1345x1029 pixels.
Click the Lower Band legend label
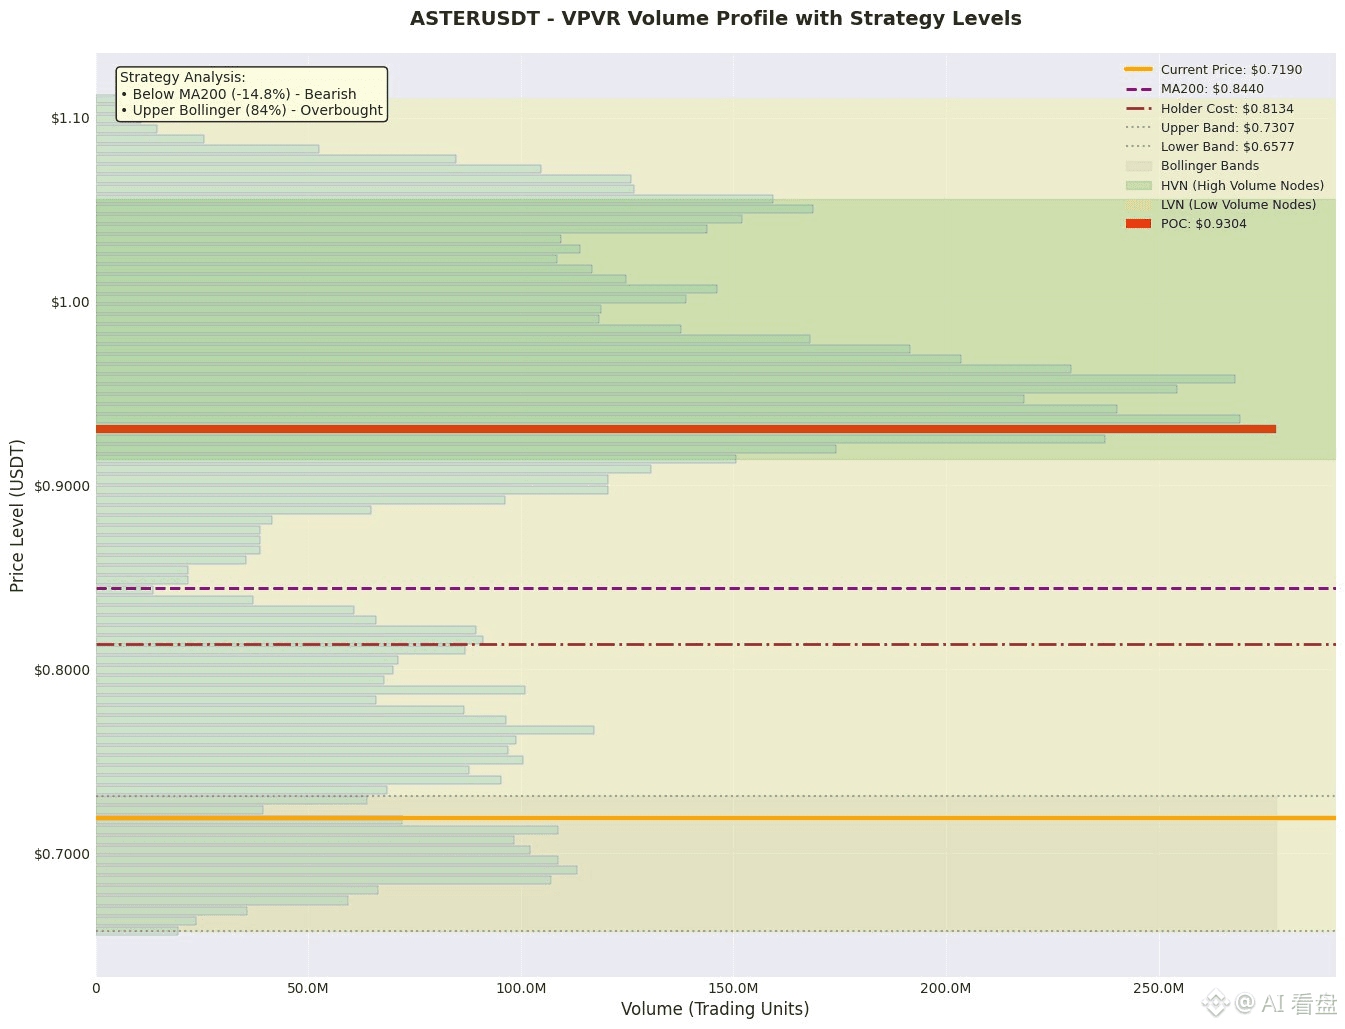(1227, 147)
